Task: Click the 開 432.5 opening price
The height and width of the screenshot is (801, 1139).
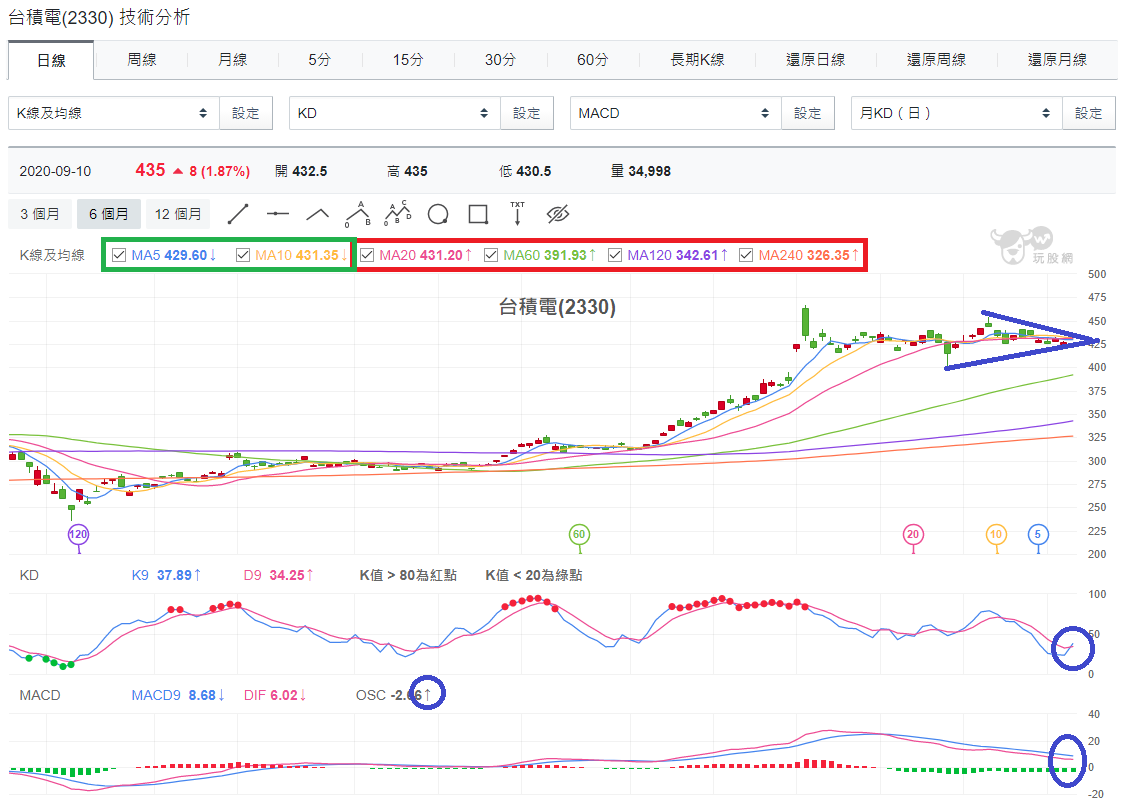Action: click(x=301, y=171)
